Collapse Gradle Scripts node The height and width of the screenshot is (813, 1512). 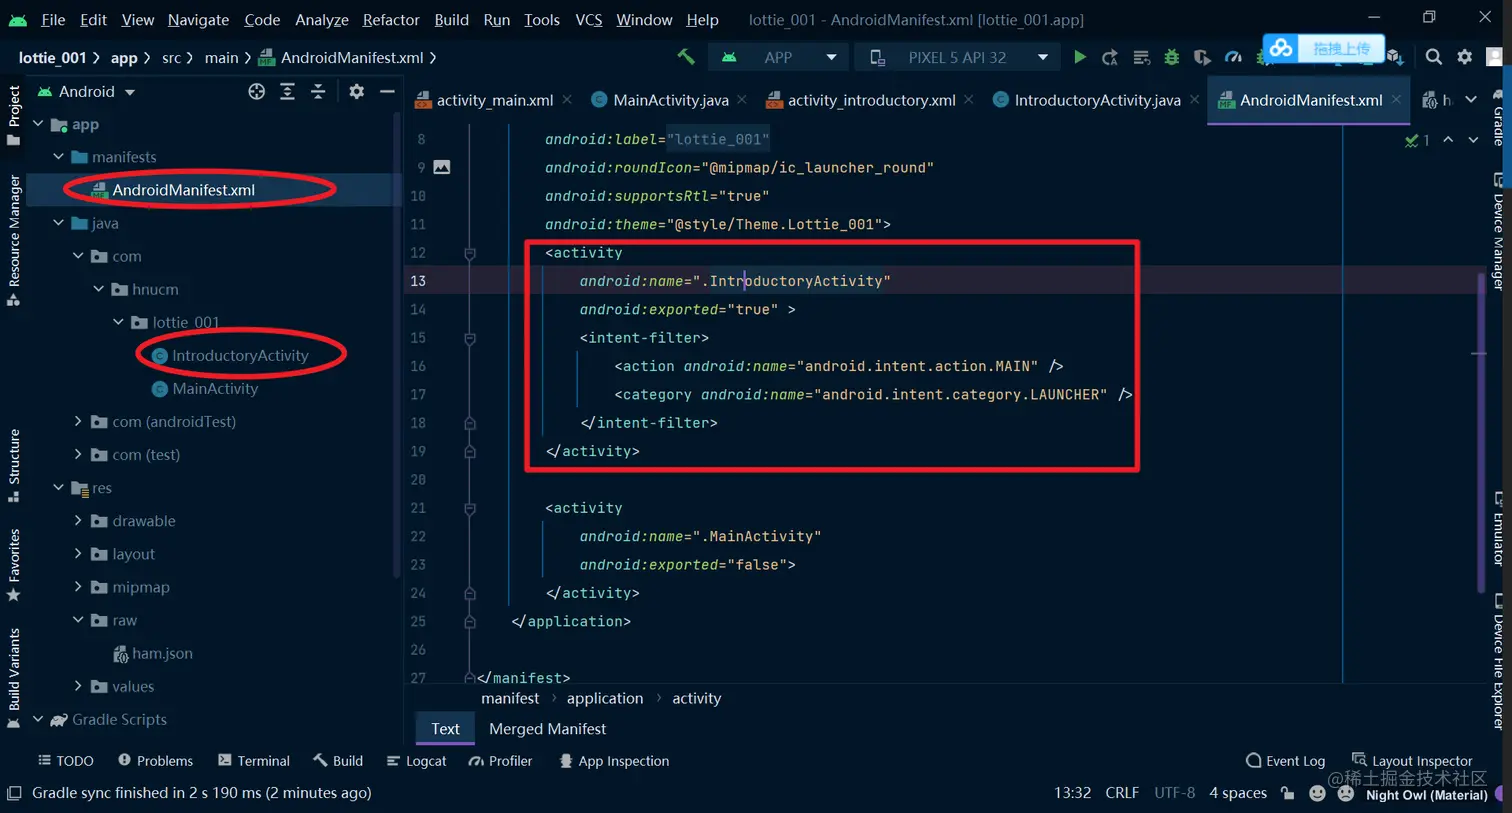point(38,719)
